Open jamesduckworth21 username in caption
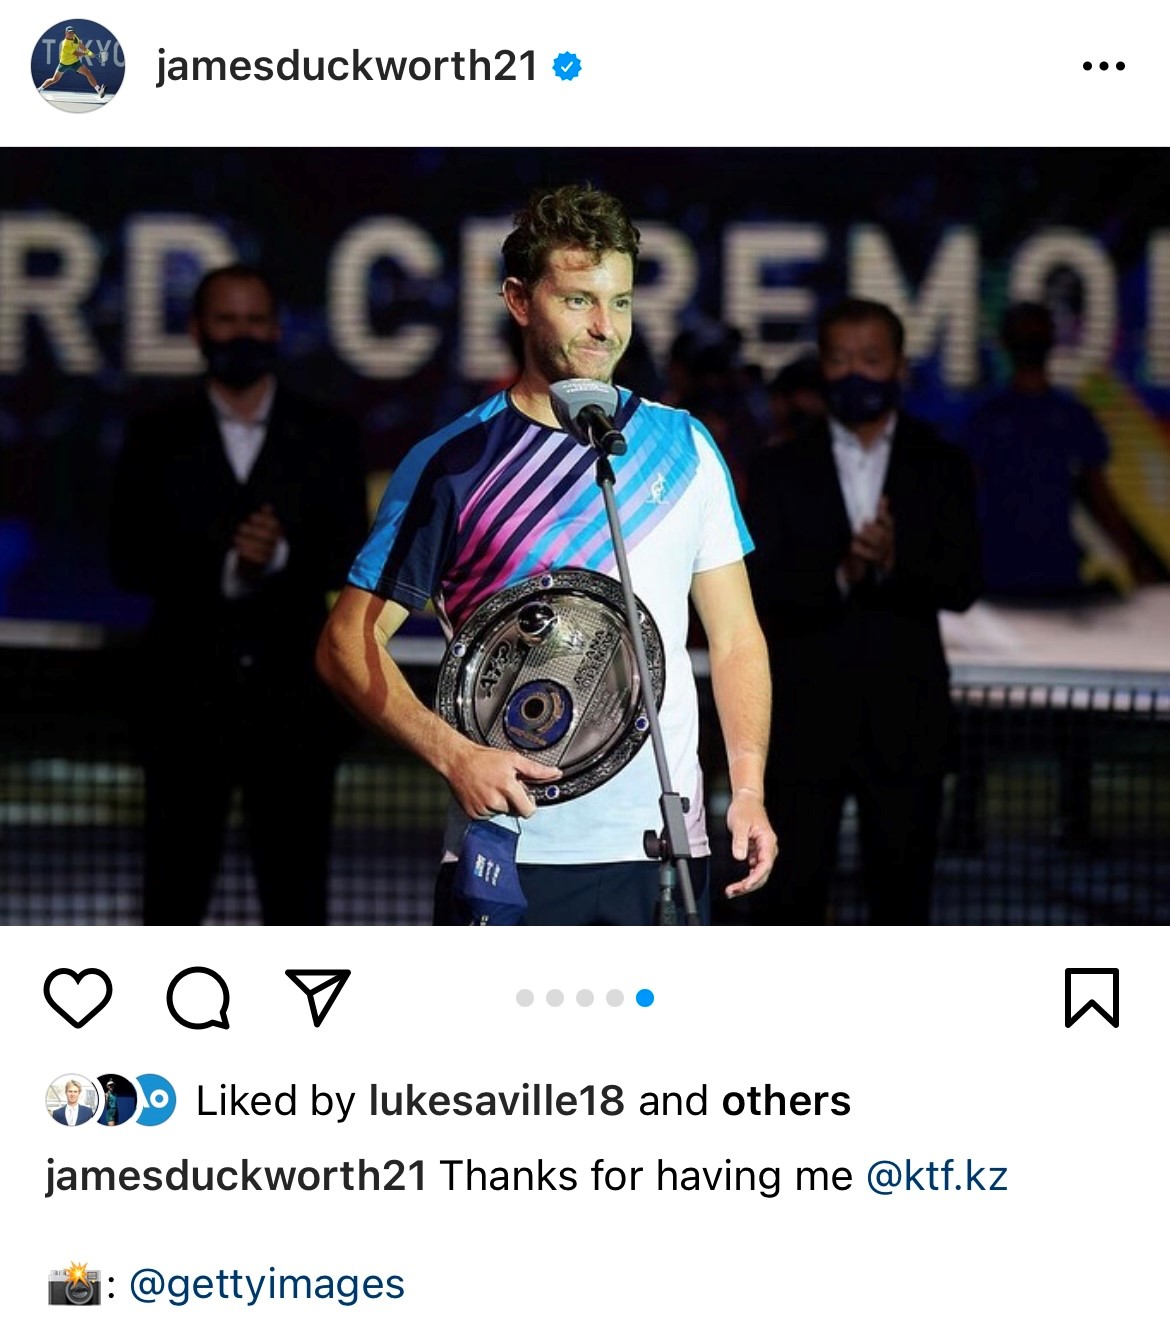The height and width of the screenshot is (1321, 1170). 236,1176
